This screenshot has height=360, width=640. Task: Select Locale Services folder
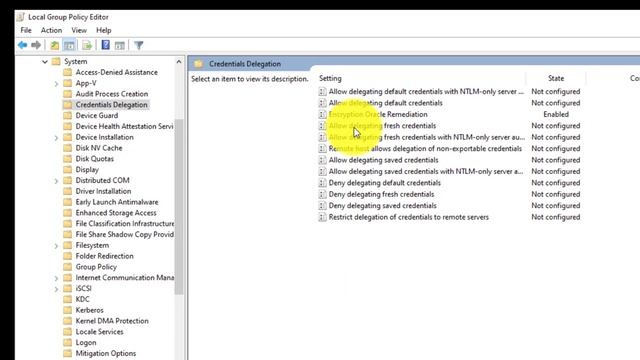click(x=99, y=332)
